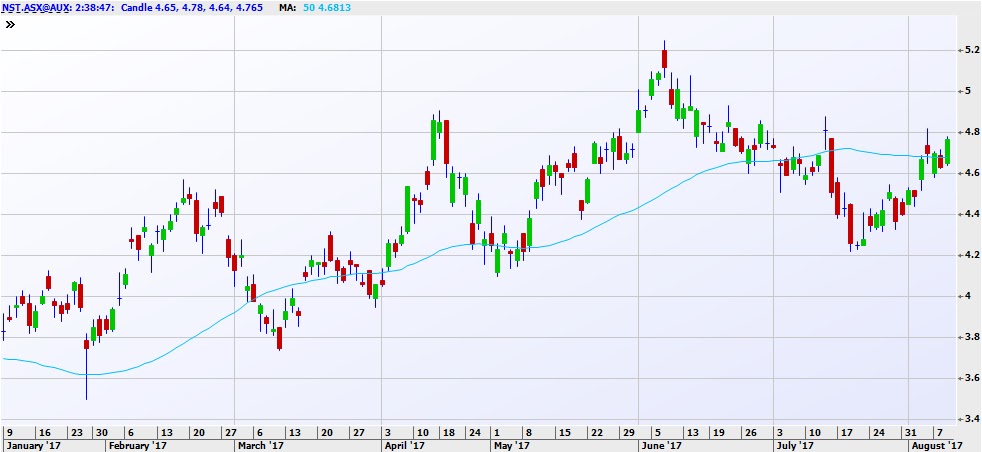Select the 2:38:47 time readout
This screenshot has height=452, width=982.
tap(94, 8)
